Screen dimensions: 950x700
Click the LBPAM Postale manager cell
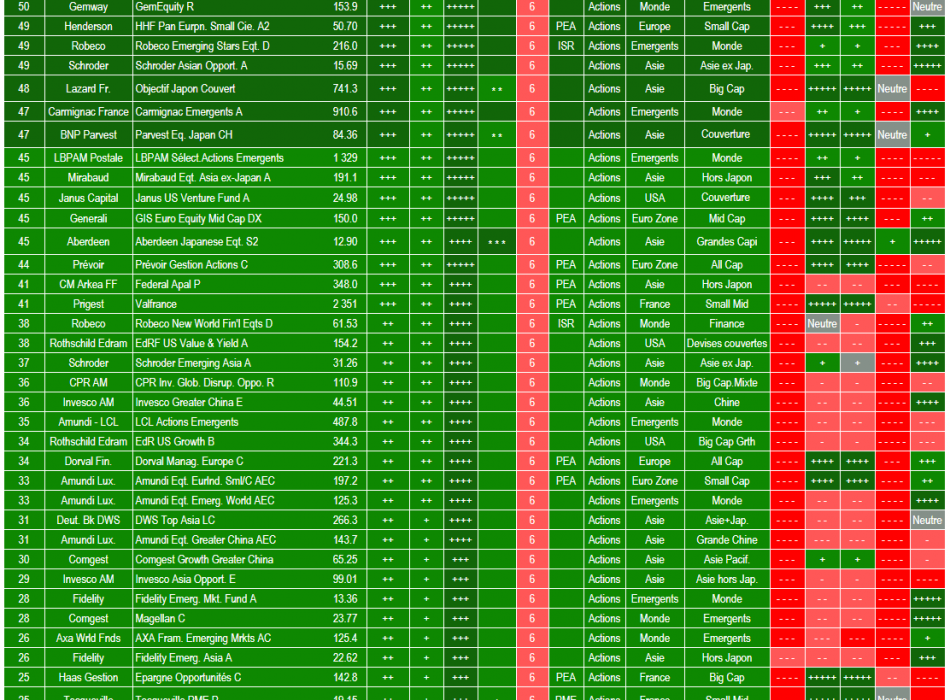click(88, 158)
